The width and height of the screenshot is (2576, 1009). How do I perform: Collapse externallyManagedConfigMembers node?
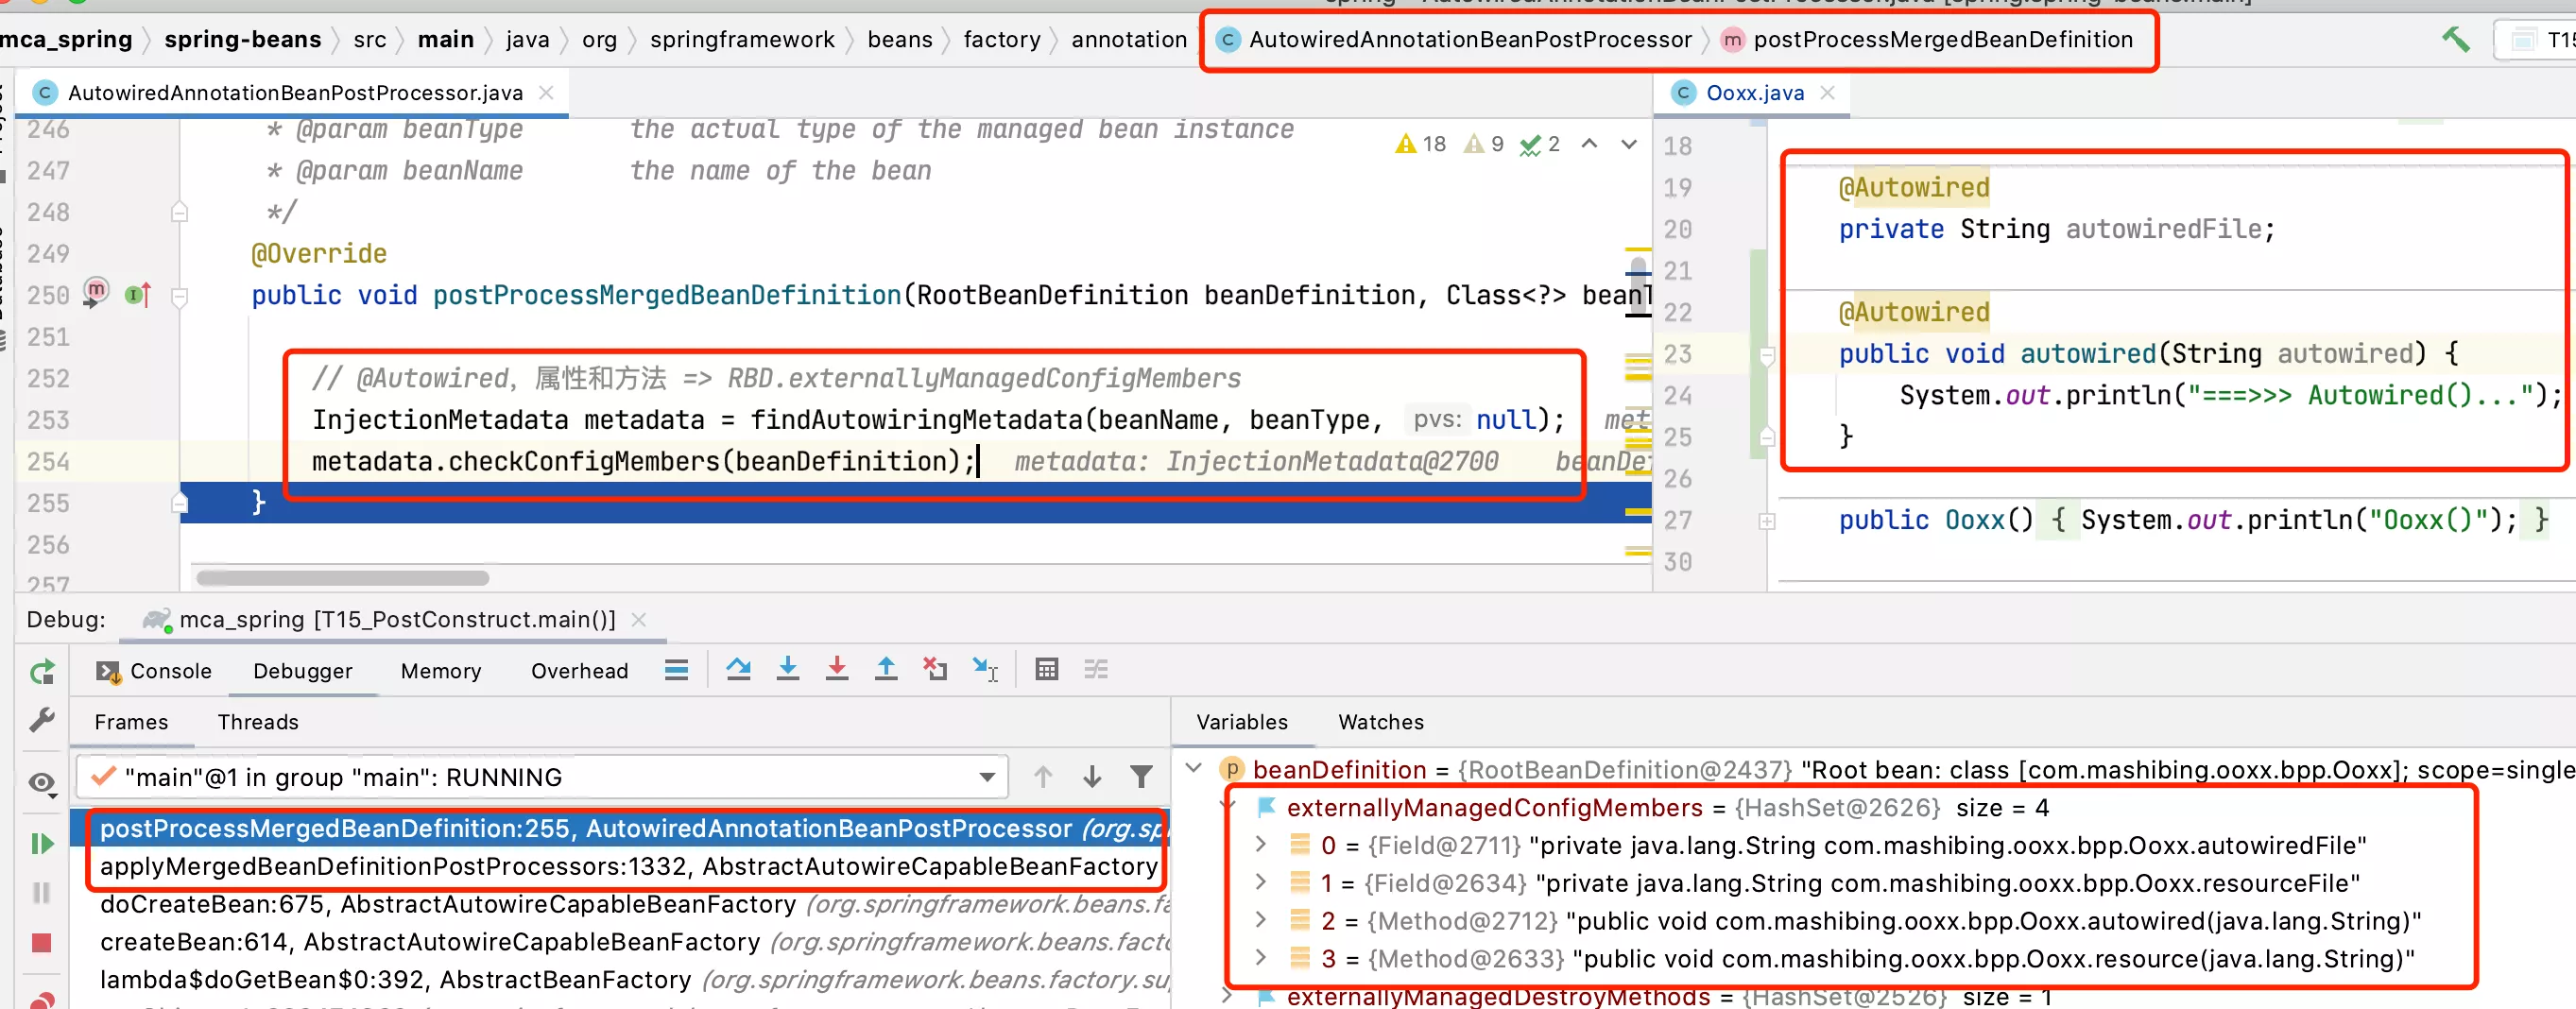click(1230, 806)
